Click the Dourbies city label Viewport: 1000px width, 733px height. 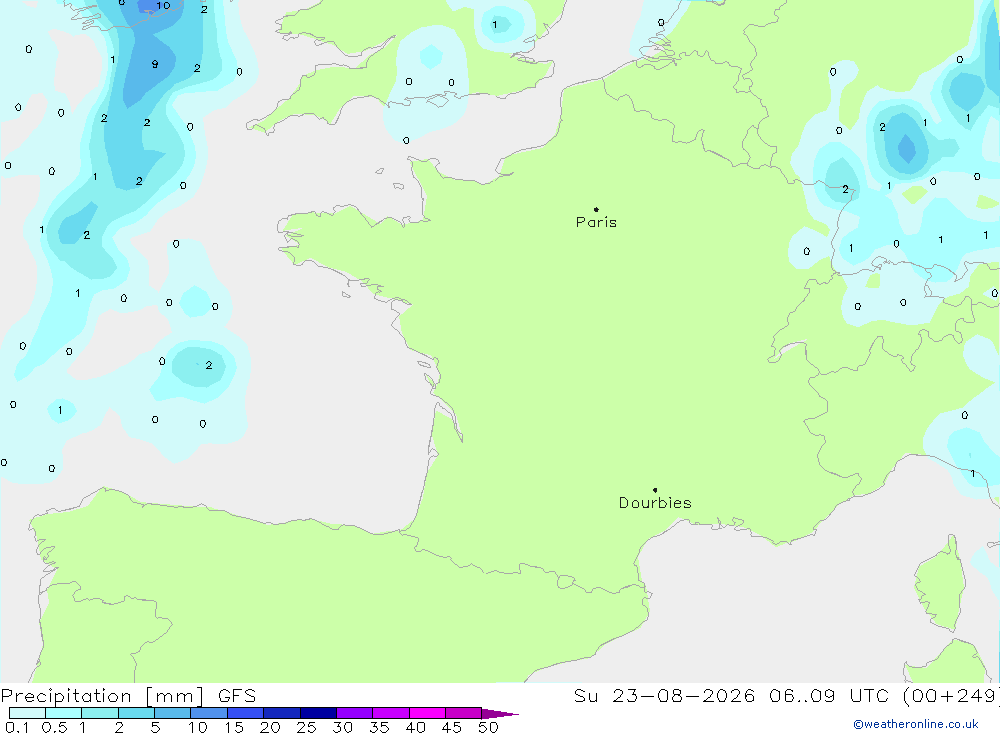click(655, 503)
